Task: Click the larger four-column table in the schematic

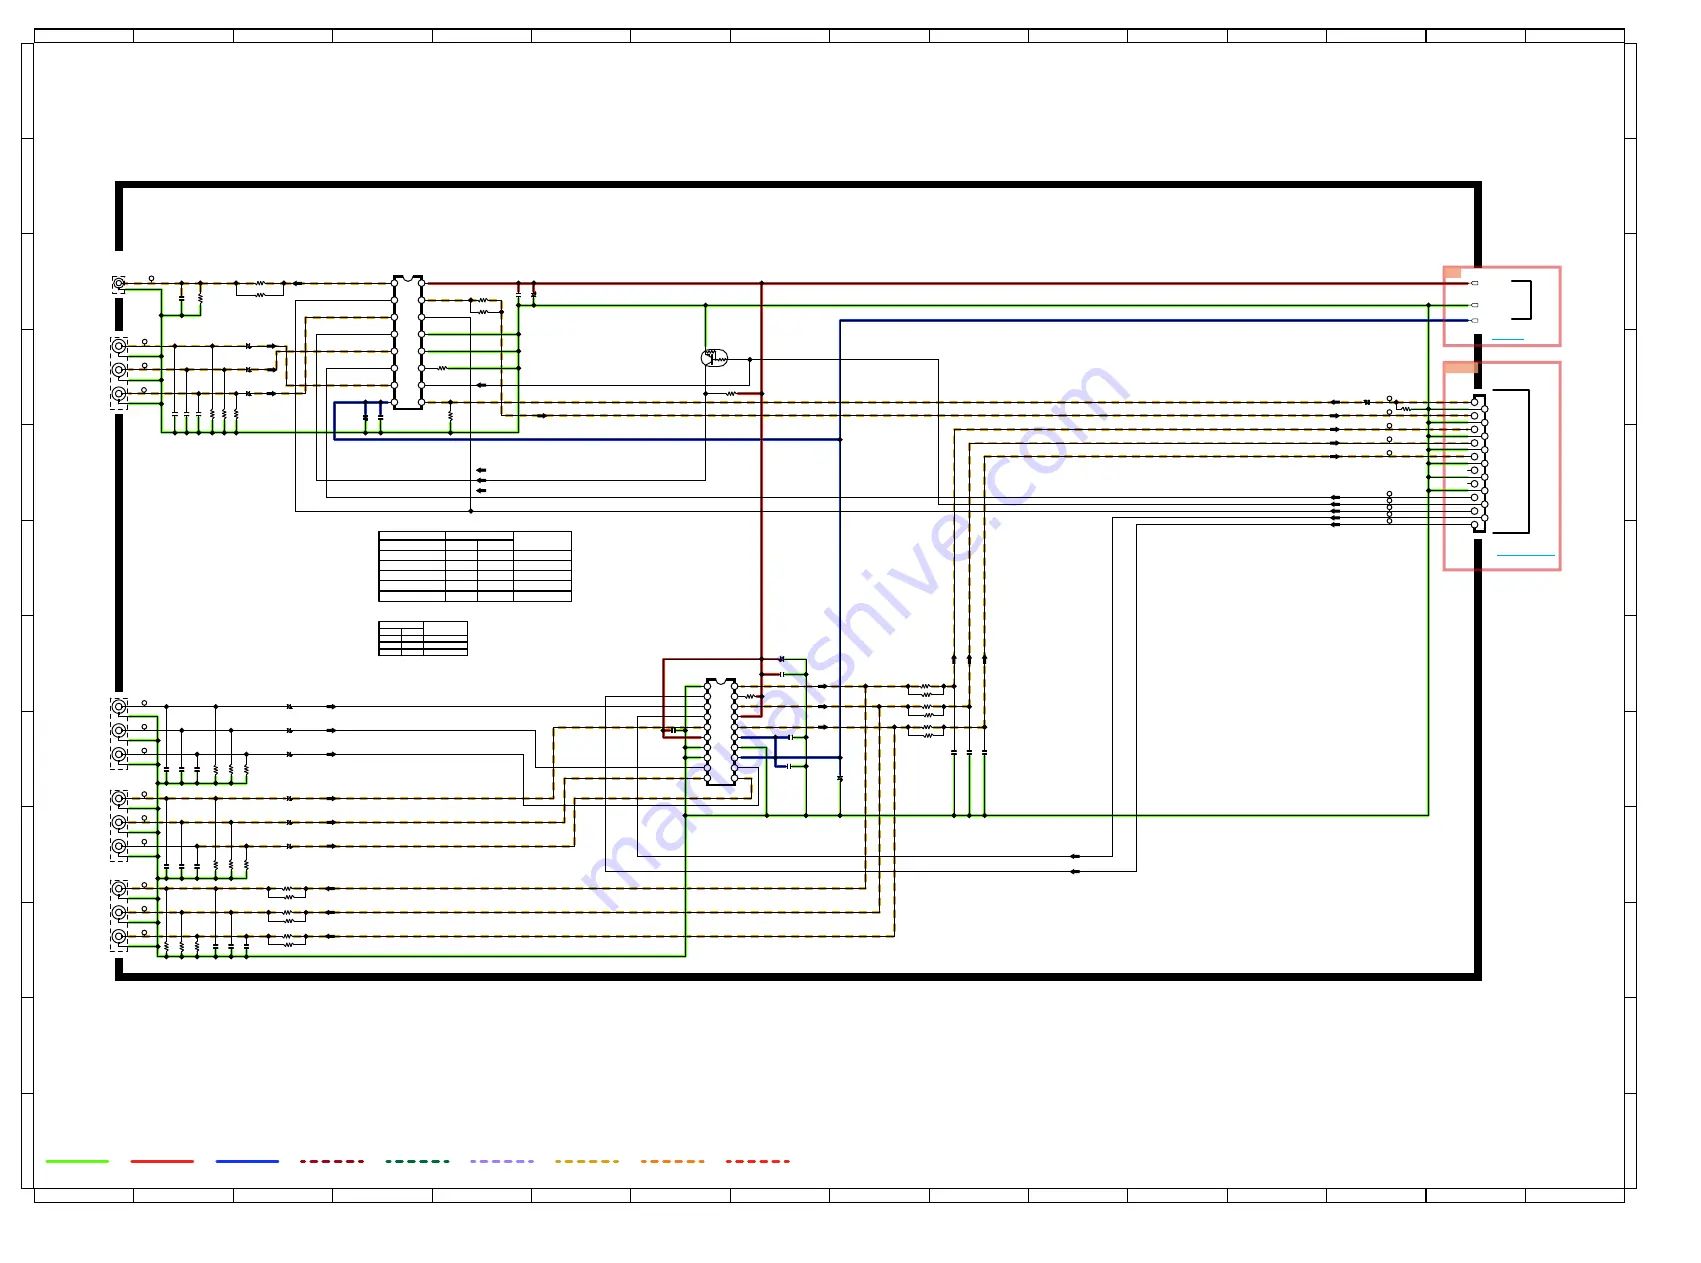Action: click(x=475, y=566)
